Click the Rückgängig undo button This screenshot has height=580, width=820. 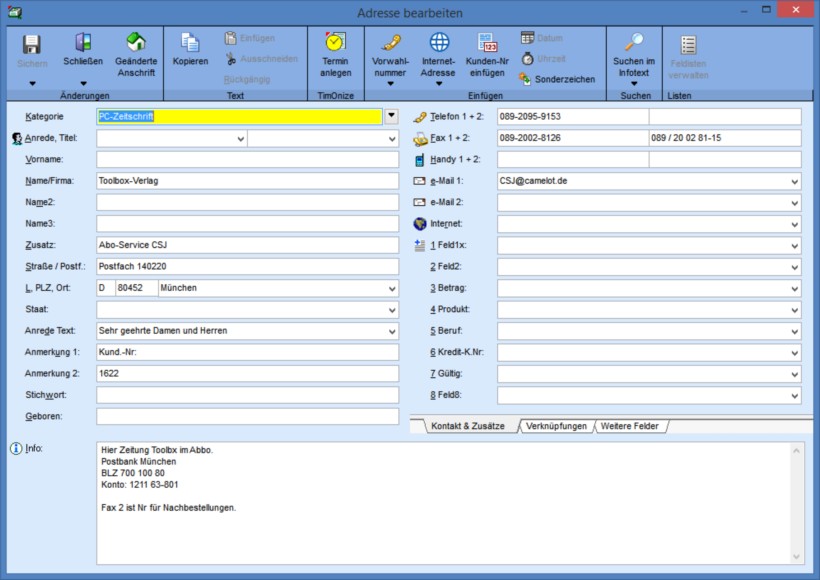pos(247,79)
